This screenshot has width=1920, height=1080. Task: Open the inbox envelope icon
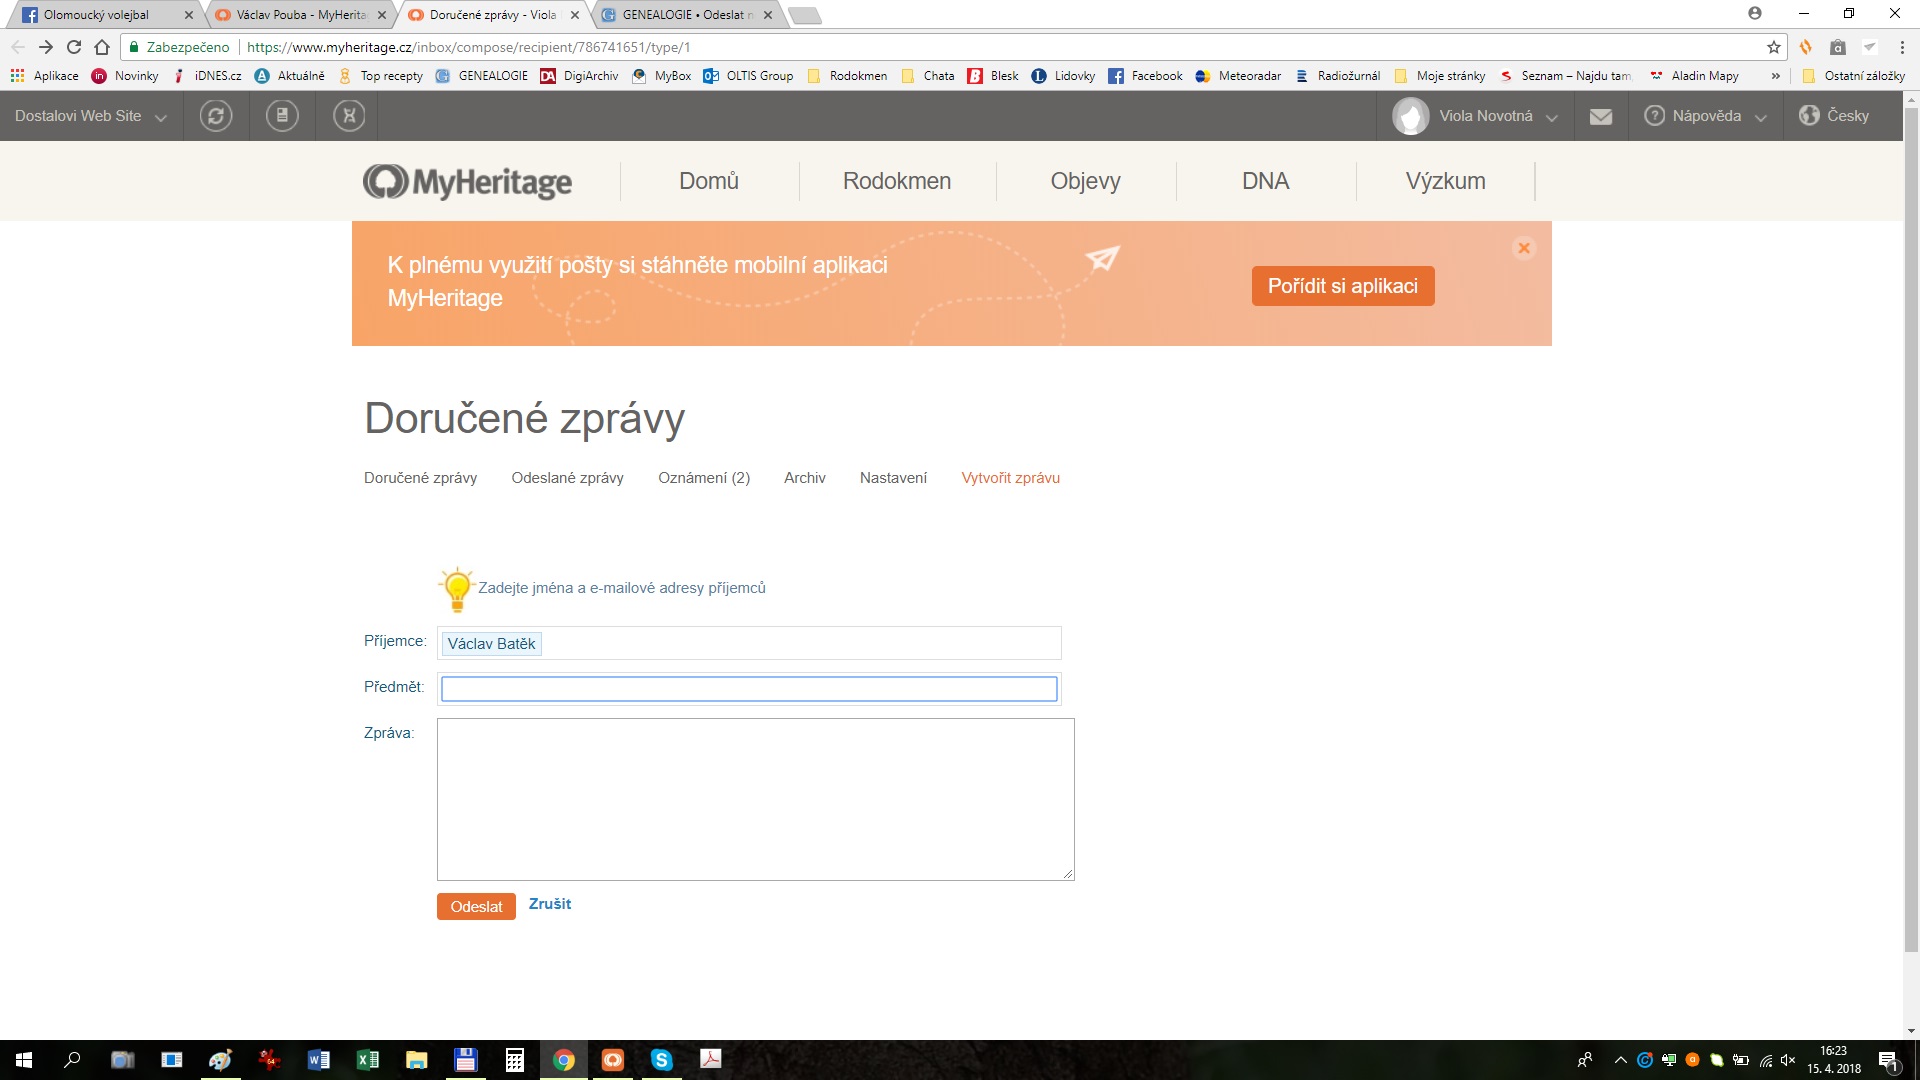1600,117
